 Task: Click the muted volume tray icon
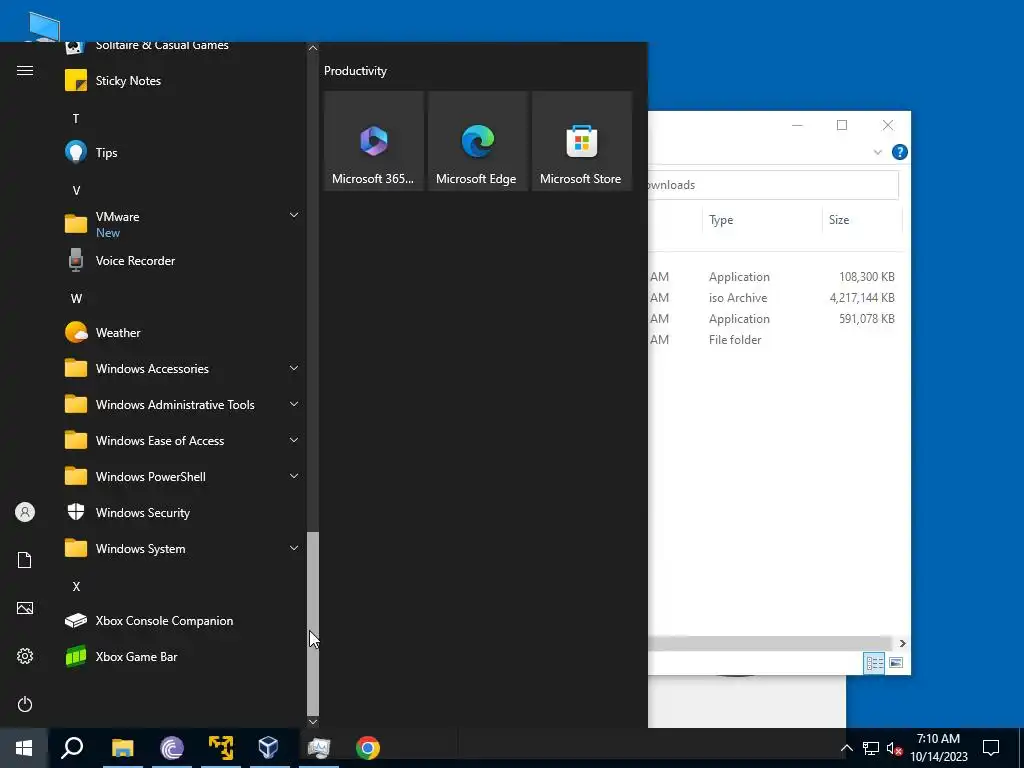click(x=894, y=748)
